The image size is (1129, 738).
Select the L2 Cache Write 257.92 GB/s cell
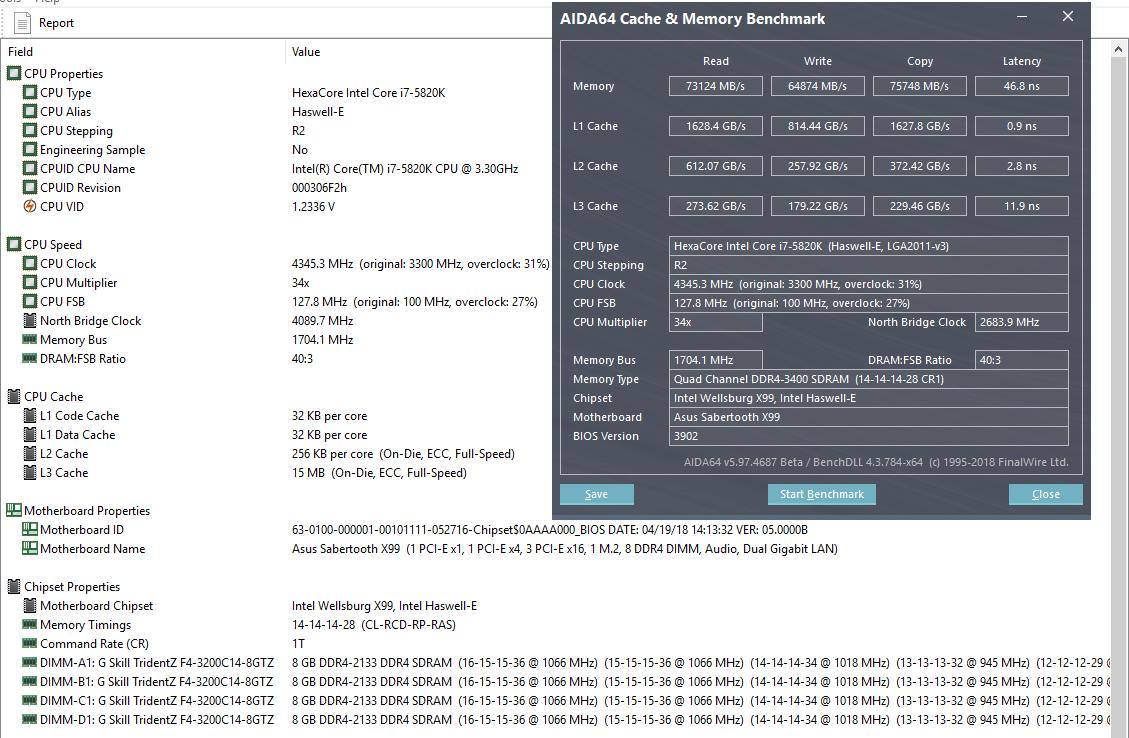coord(817,166)
